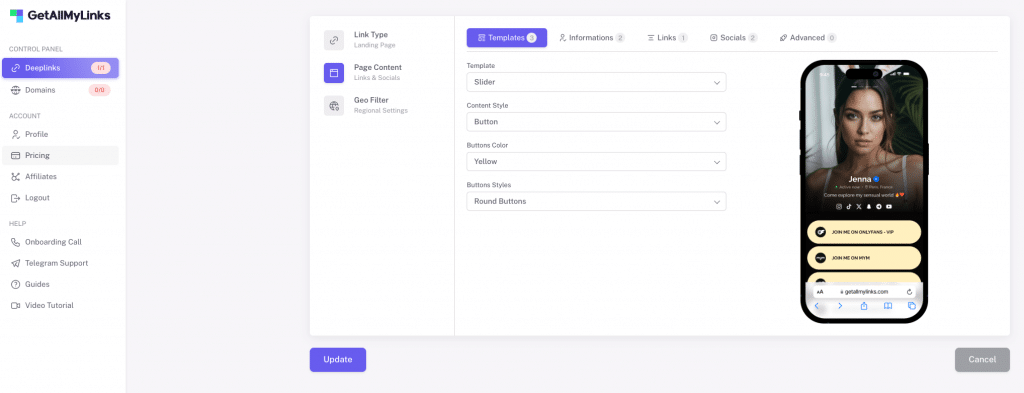The height and width of the screenshot is (393, 1024).
Task: Click the Page Content layout icon
Action: 334,72
